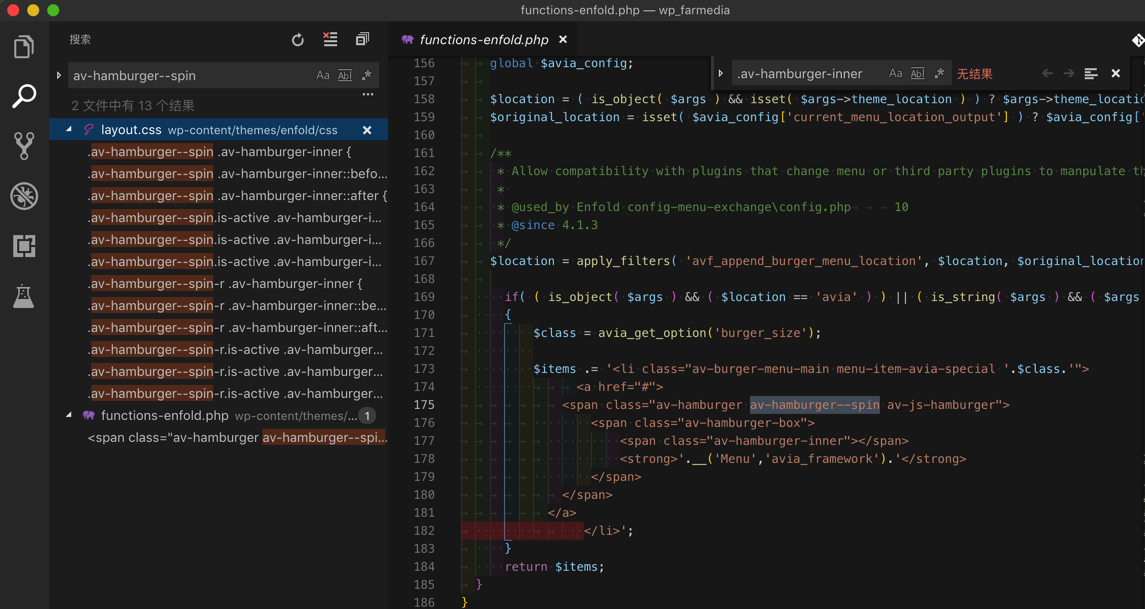1145x609 pixels.
Task: Dismiss layout.css from search results
Action: (x=367, y=130)
